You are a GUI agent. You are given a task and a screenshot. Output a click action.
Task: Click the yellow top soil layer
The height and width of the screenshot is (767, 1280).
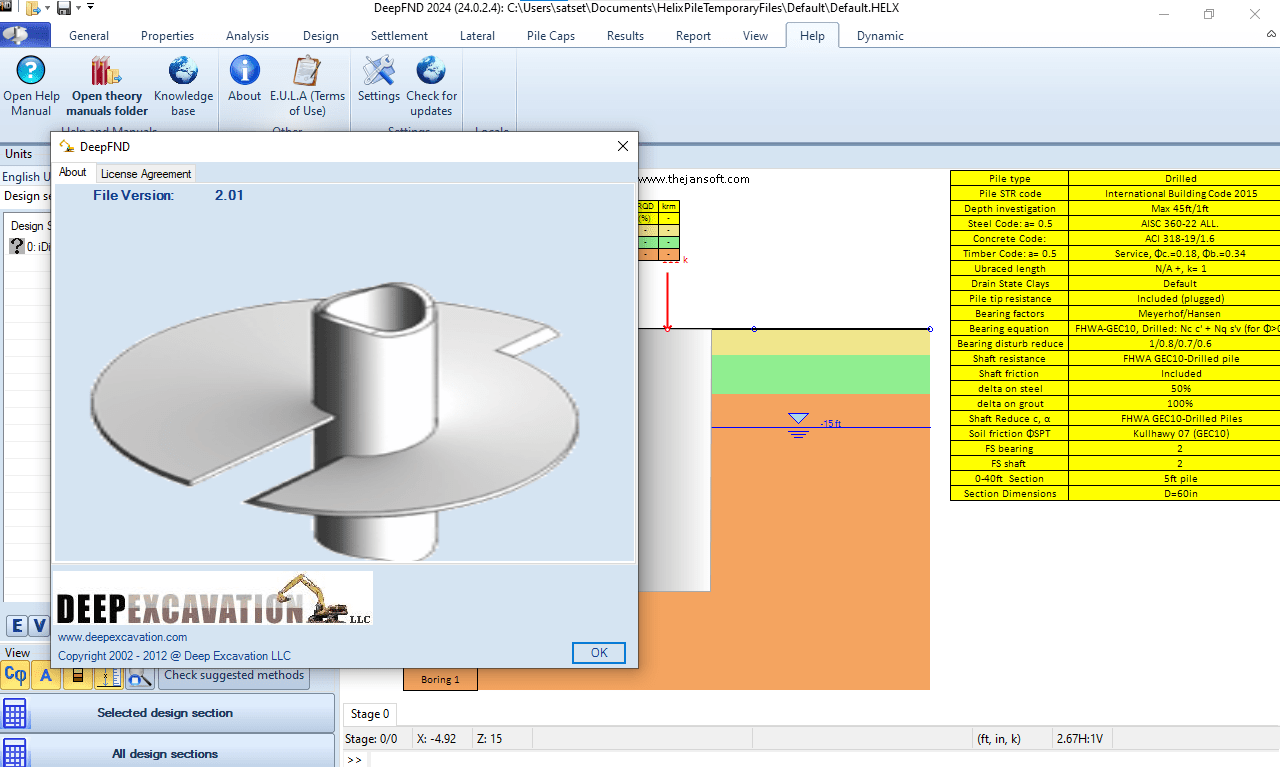coord(820,342)
